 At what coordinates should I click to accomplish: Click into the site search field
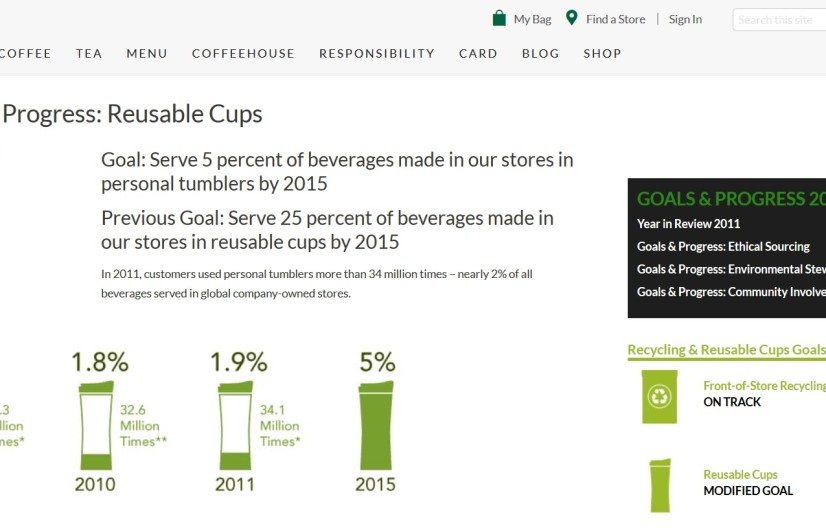(780, 20)
